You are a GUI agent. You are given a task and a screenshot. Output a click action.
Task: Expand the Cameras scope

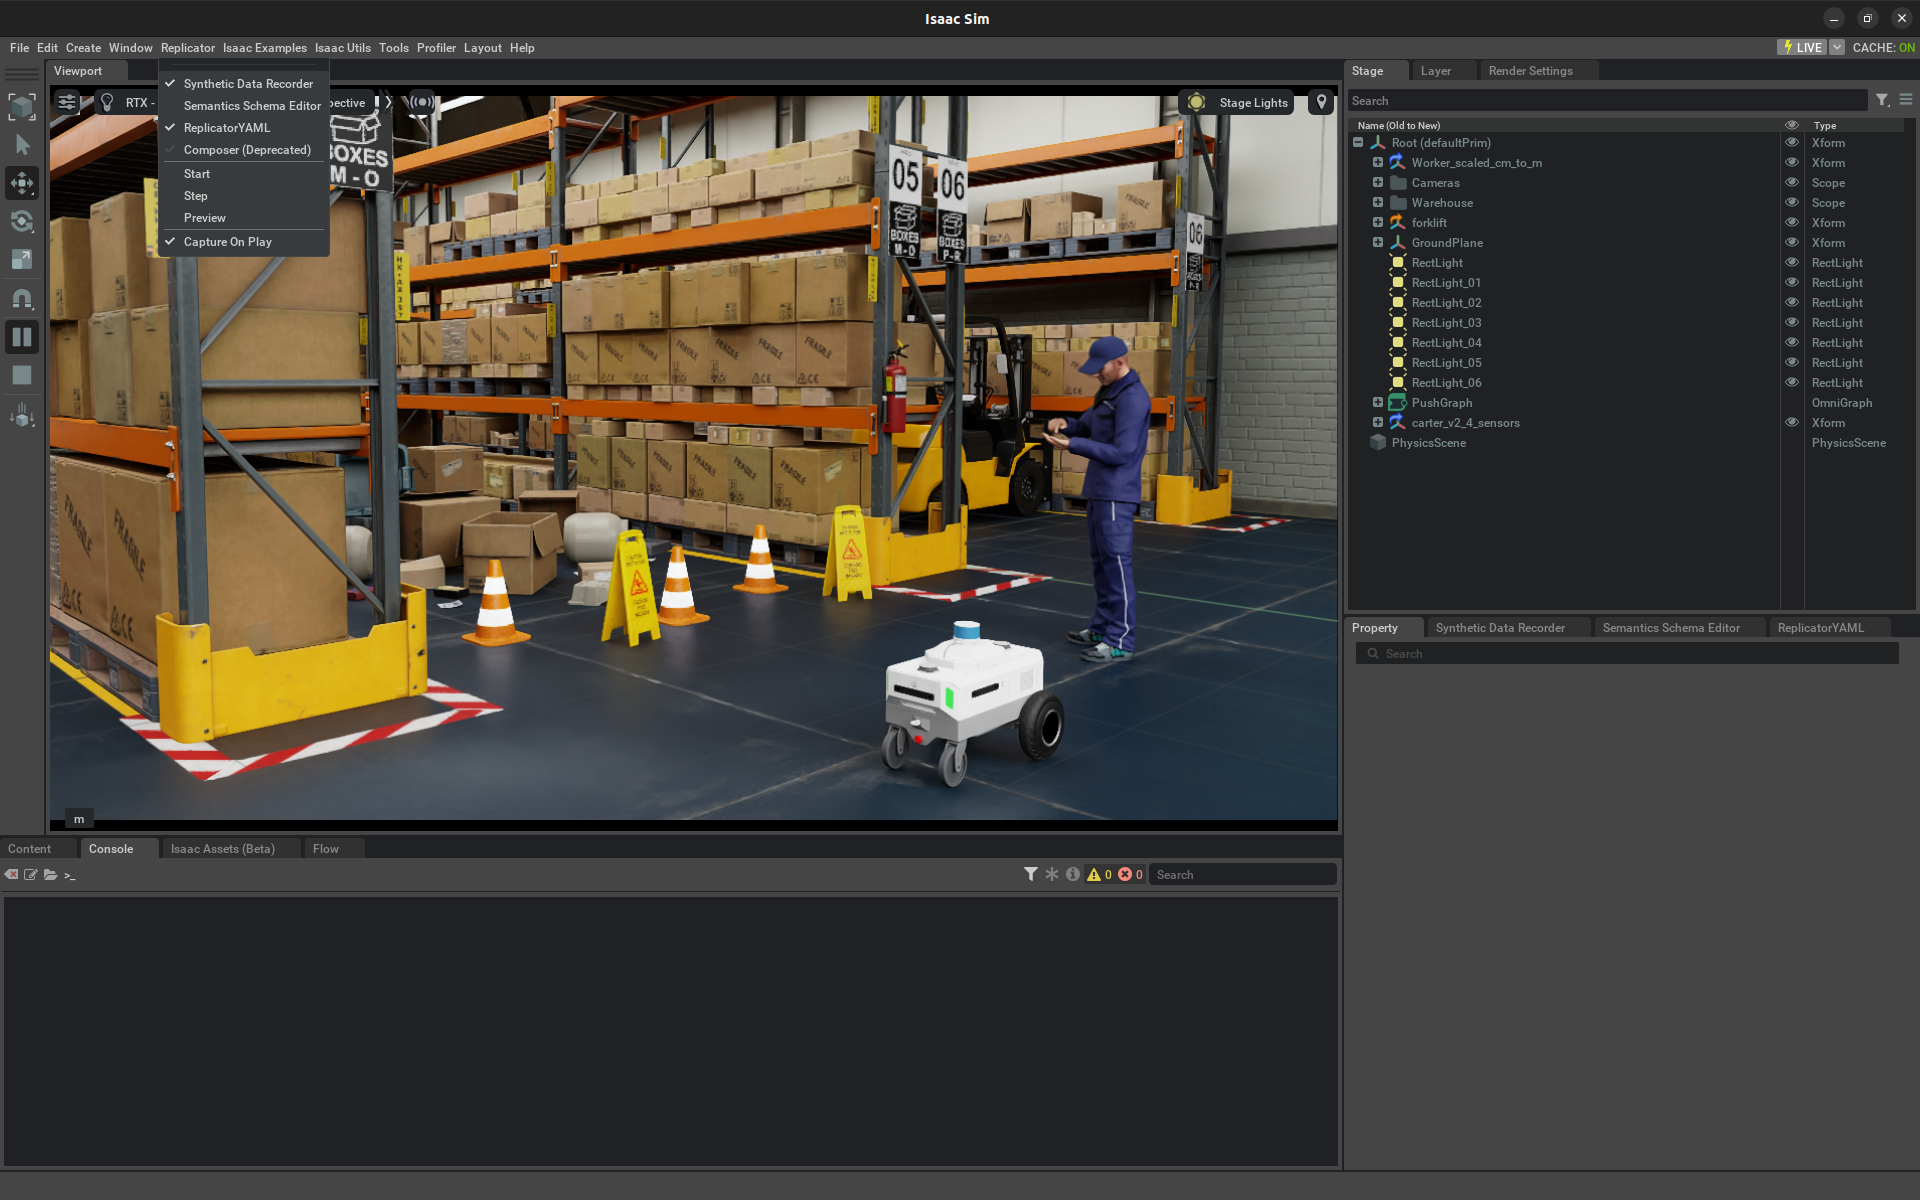pyautogui.click(x=1378, y=183)
